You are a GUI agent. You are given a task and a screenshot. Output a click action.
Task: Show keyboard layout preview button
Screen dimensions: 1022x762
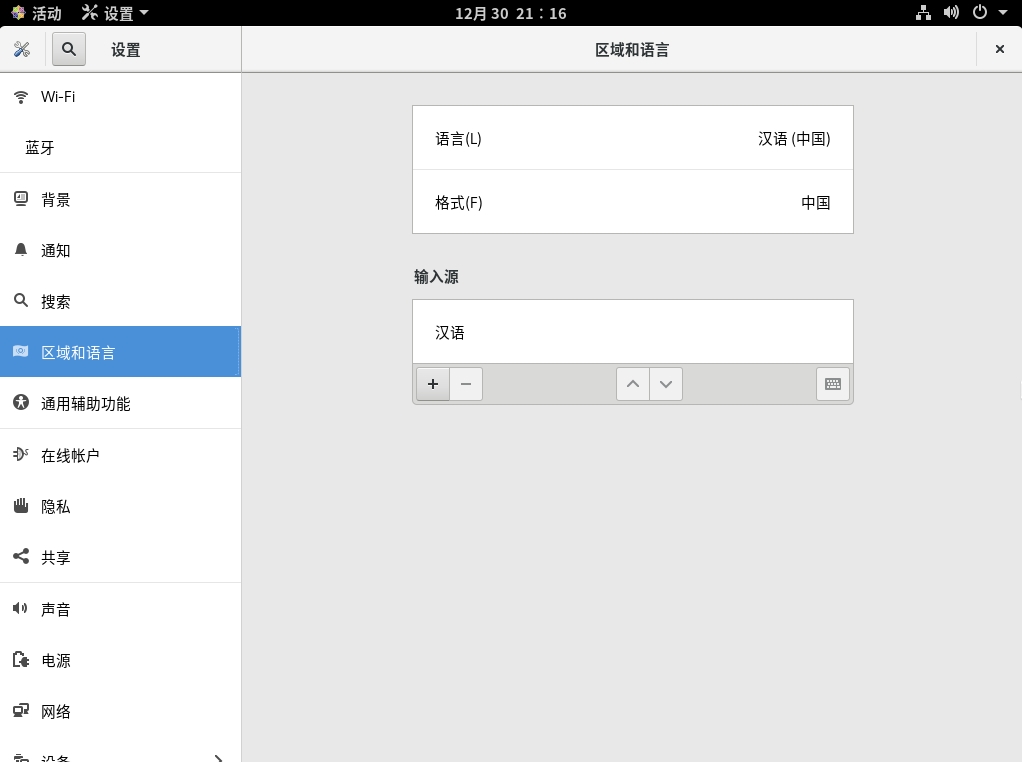pyautogui.click(x=833, y=384)
